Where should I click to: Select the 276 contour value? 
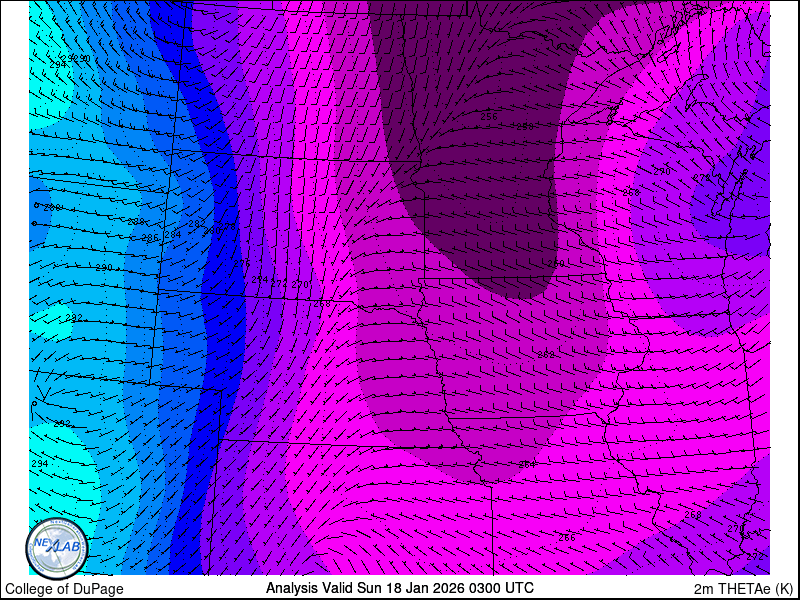point(242,263)
